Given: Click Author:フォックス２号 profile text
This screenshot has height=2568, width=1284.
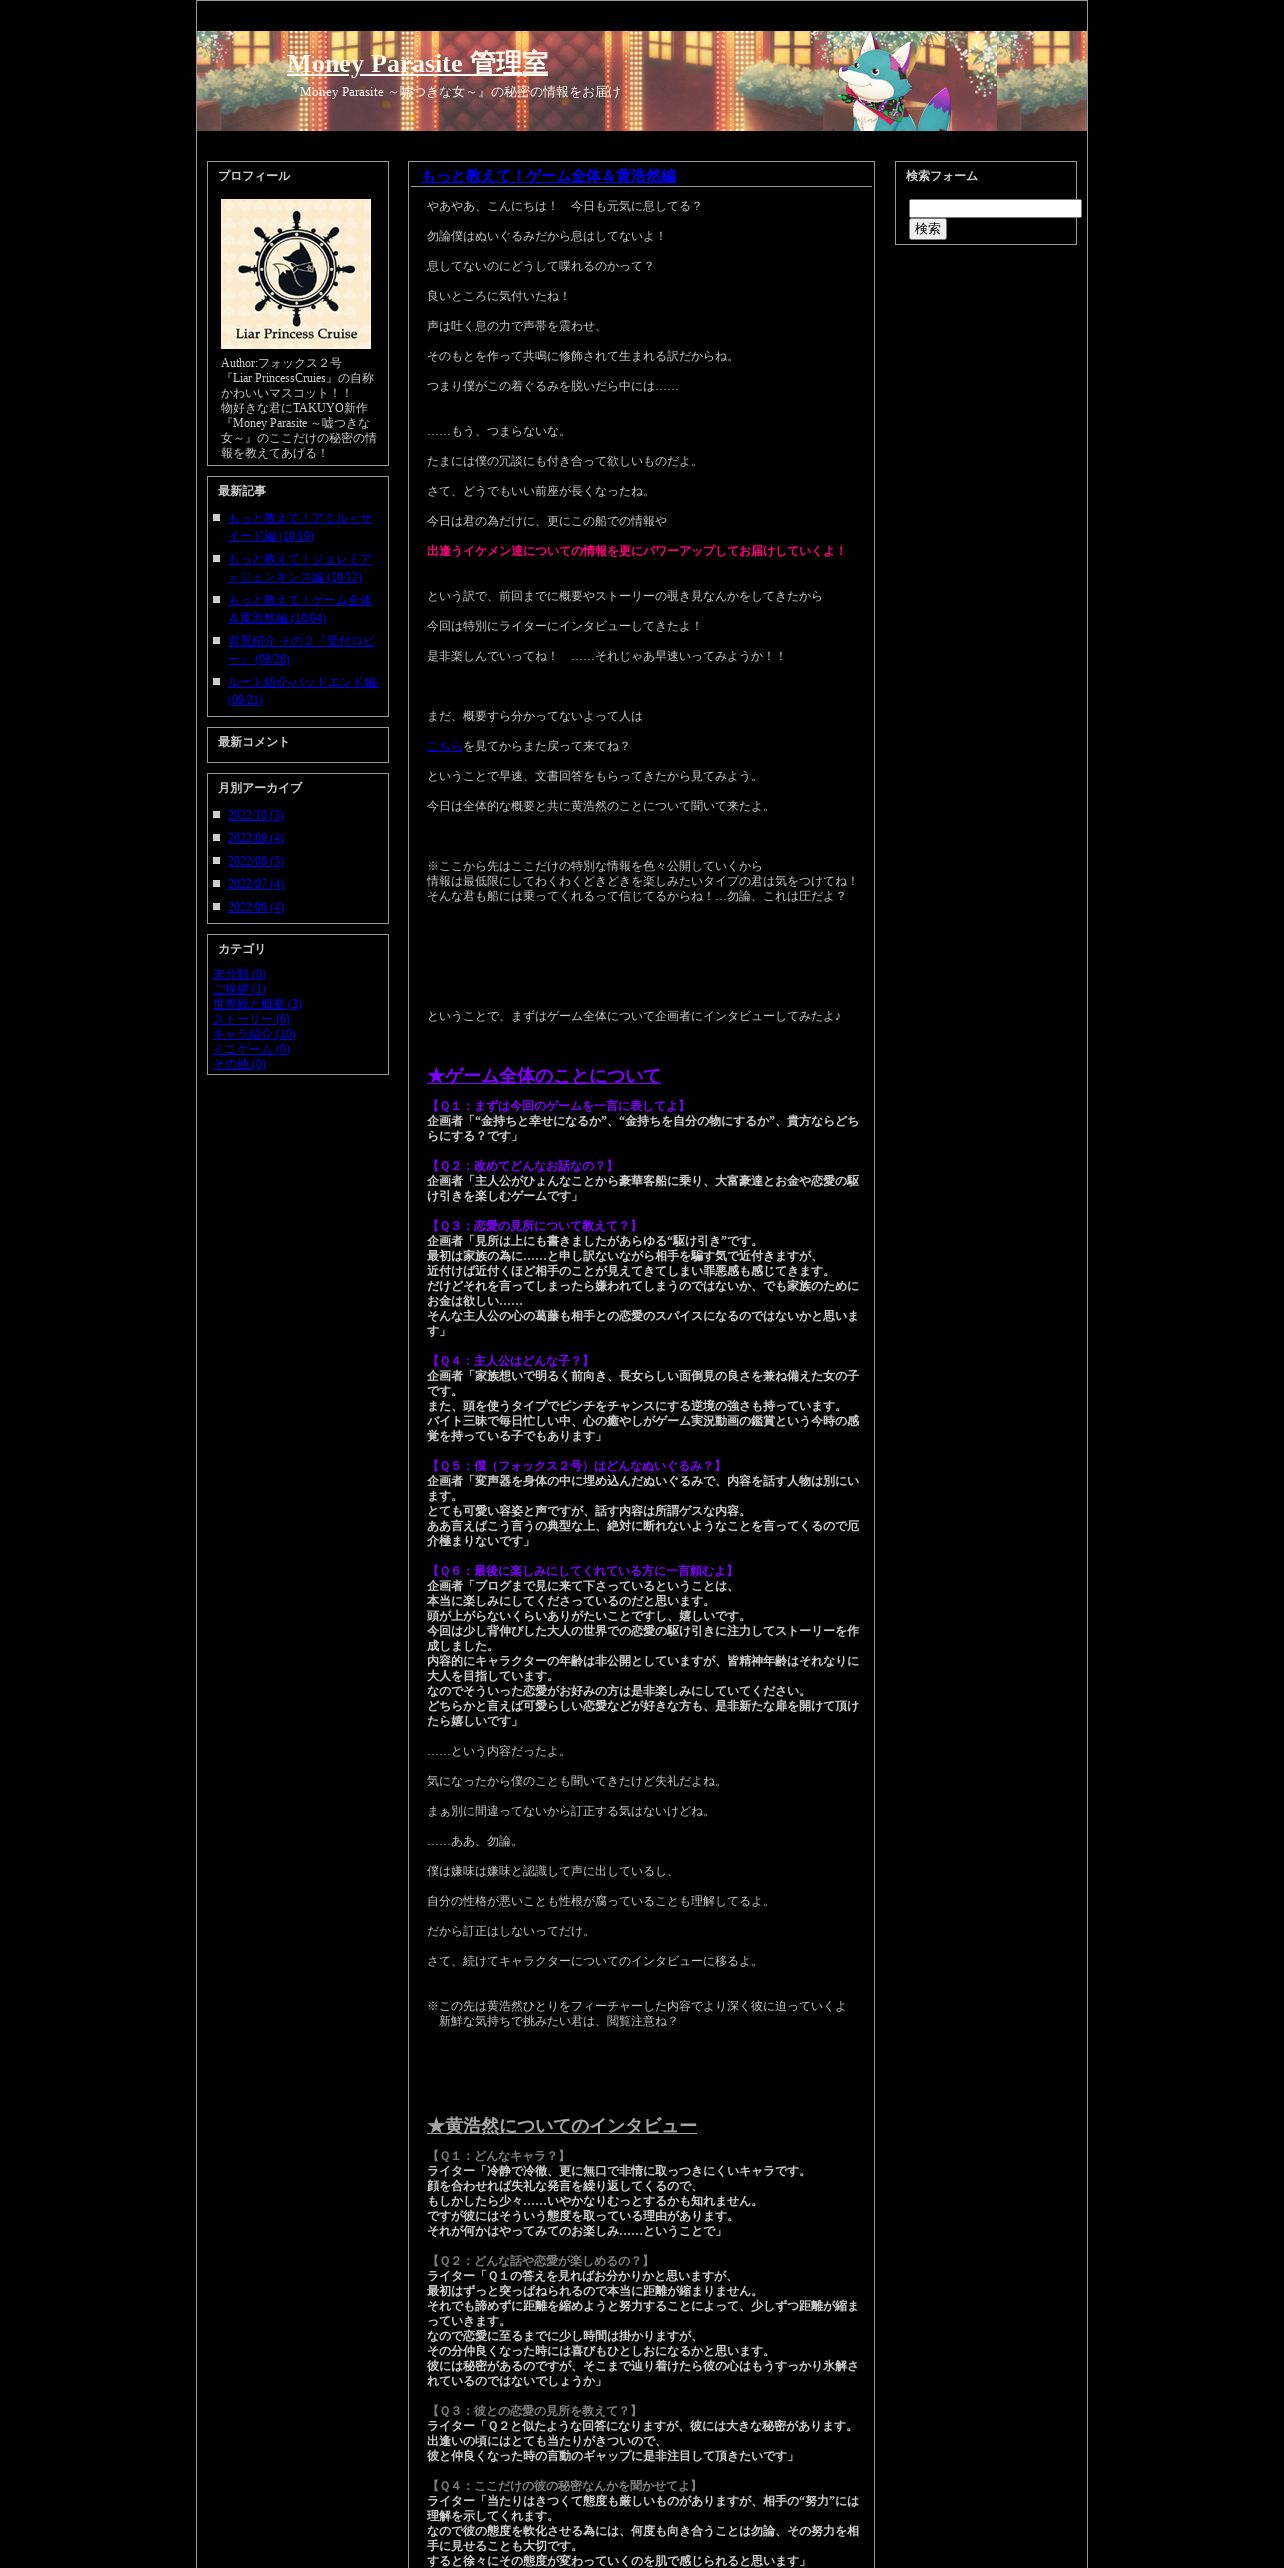Looking at the screenshot, I should 281,363.
